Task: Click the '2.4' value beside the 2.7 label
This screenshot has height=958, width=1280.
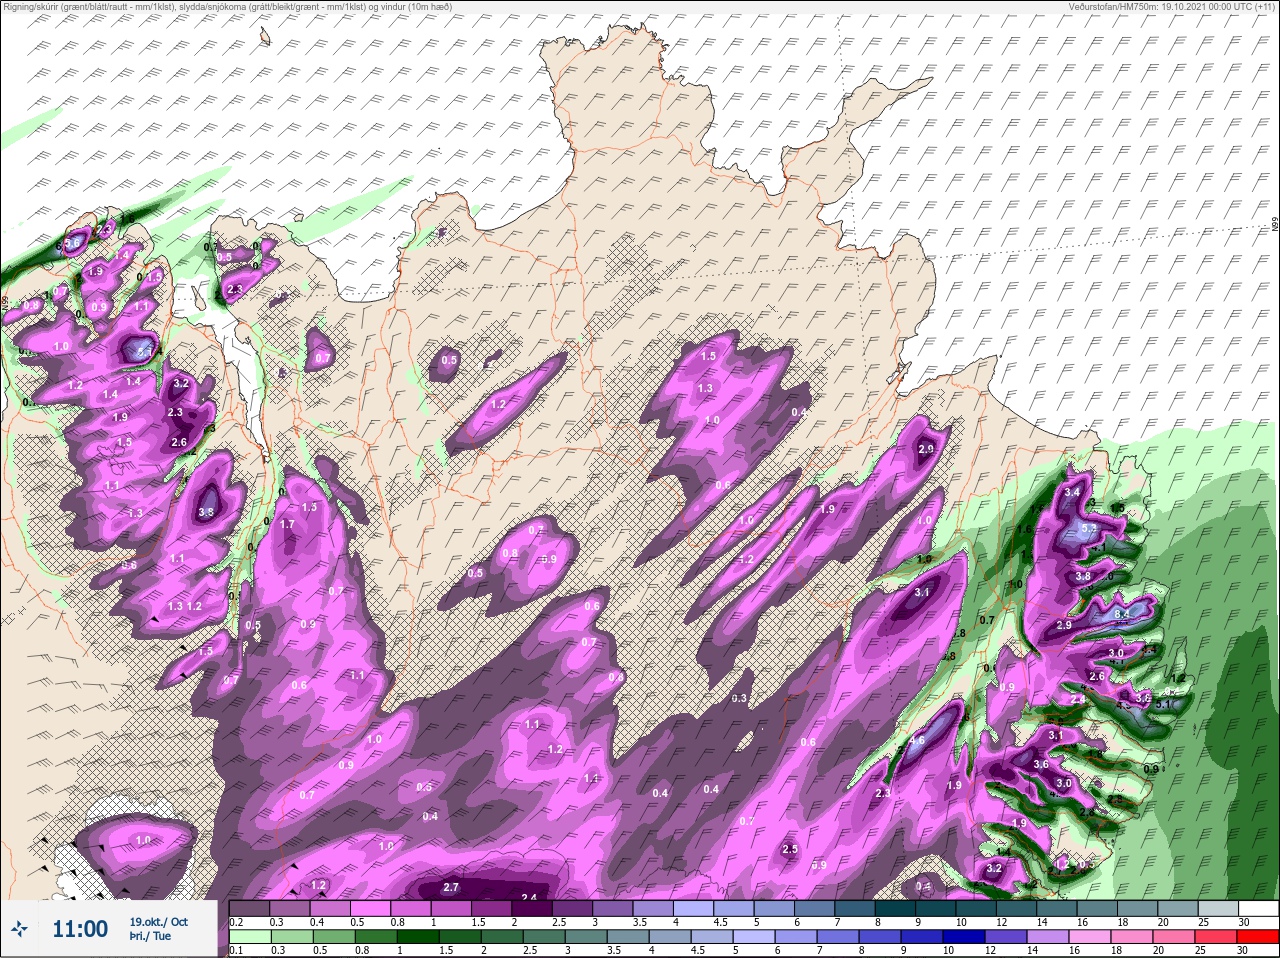Action: click(x=529, y=897)
